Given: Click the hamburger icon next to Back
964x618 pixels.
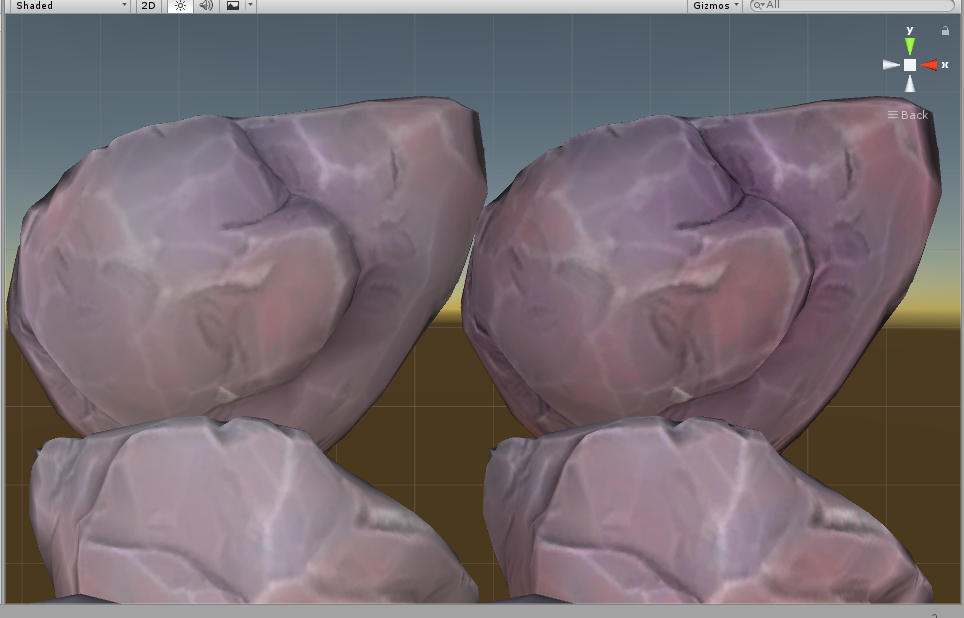Looking at the screenshot, I should point(893,115).
